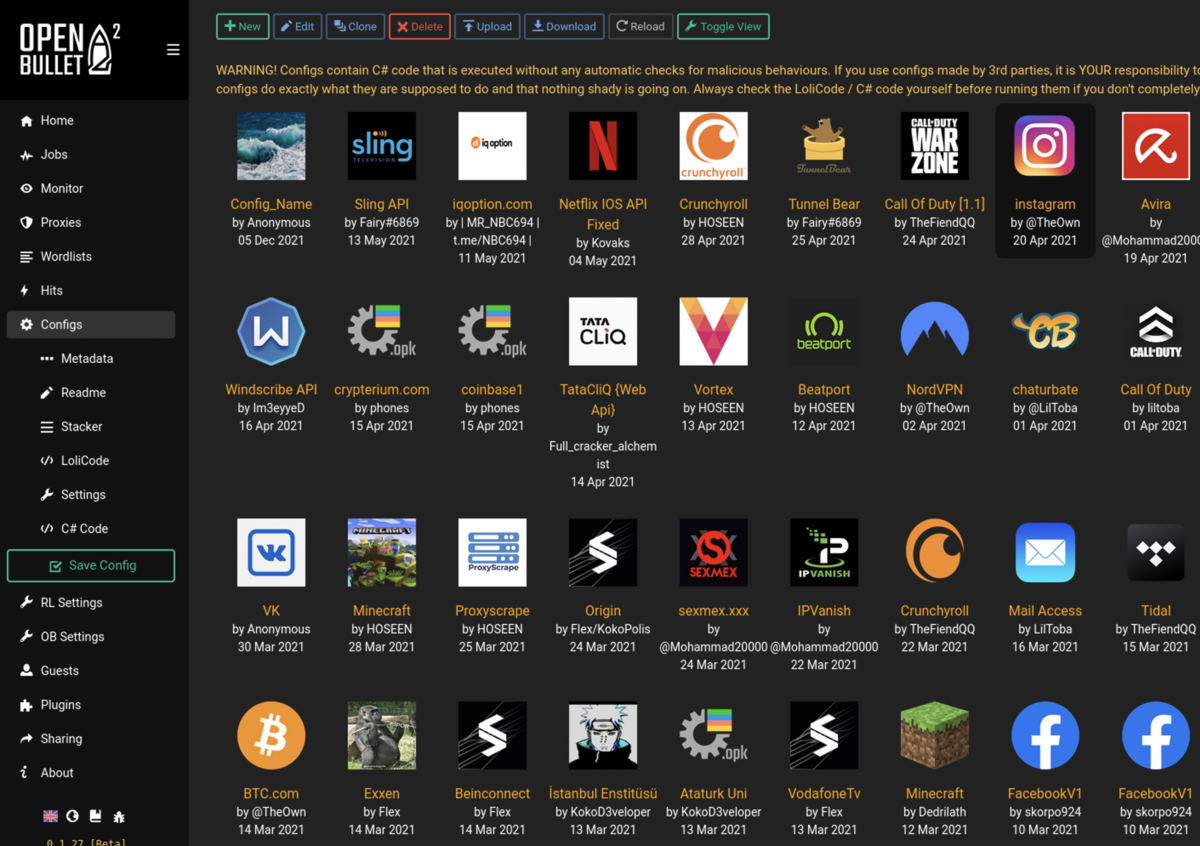
Task: Select the Windscribe API config icon
Action: [271, 331]
